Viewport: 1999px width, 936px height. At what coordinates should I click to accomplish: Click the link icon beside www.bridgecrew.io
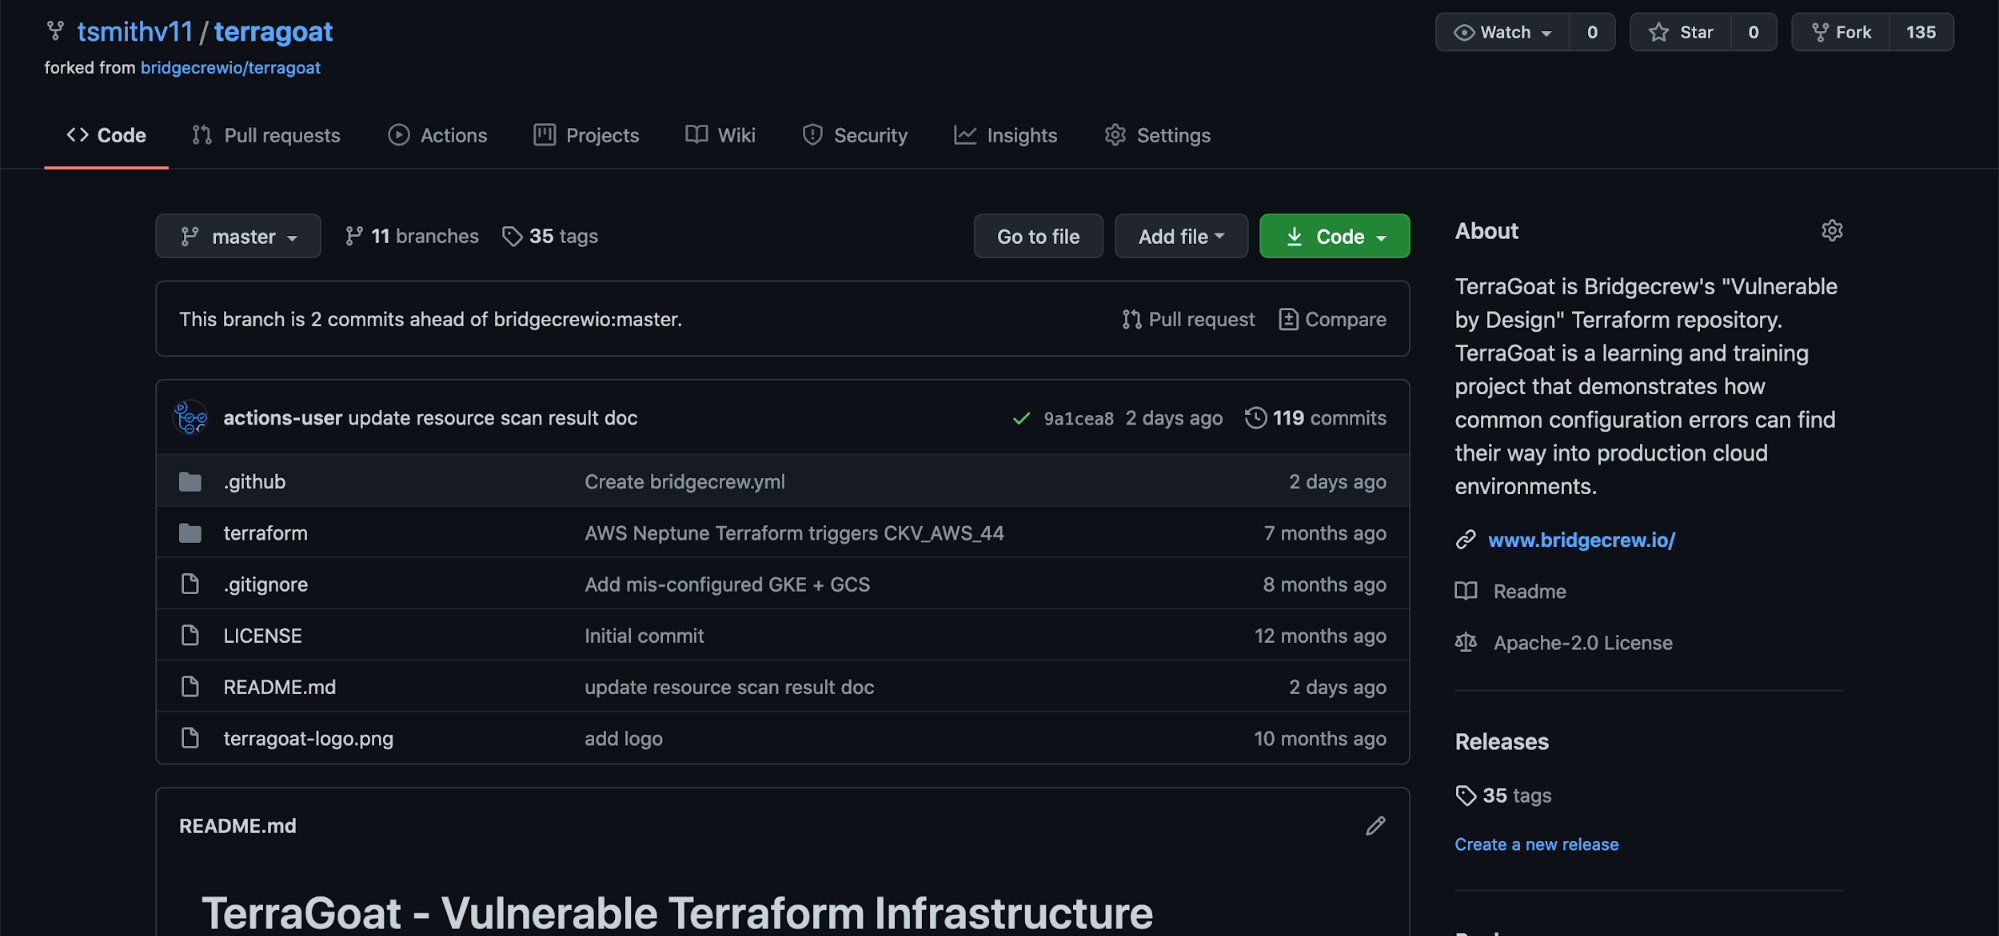tap(1466, 540)
